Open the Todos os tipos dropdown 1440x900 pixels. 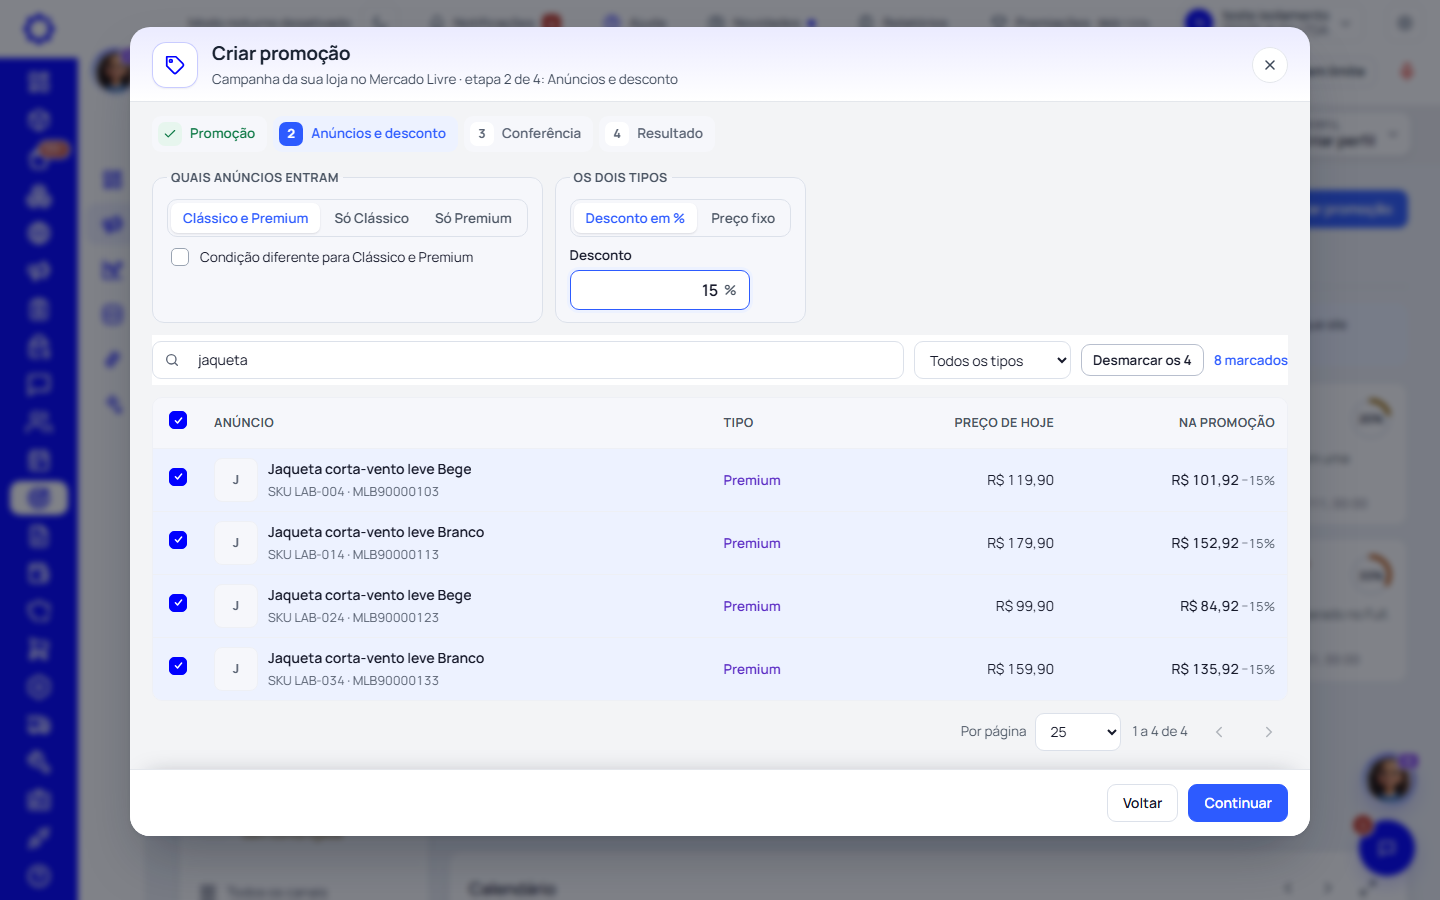click(x=992, y=361)
